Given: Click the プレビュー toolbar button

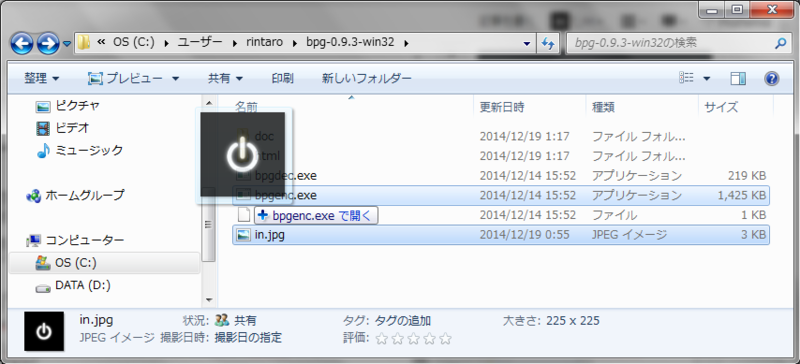Looking at the screenshot, I should [126, 79].
